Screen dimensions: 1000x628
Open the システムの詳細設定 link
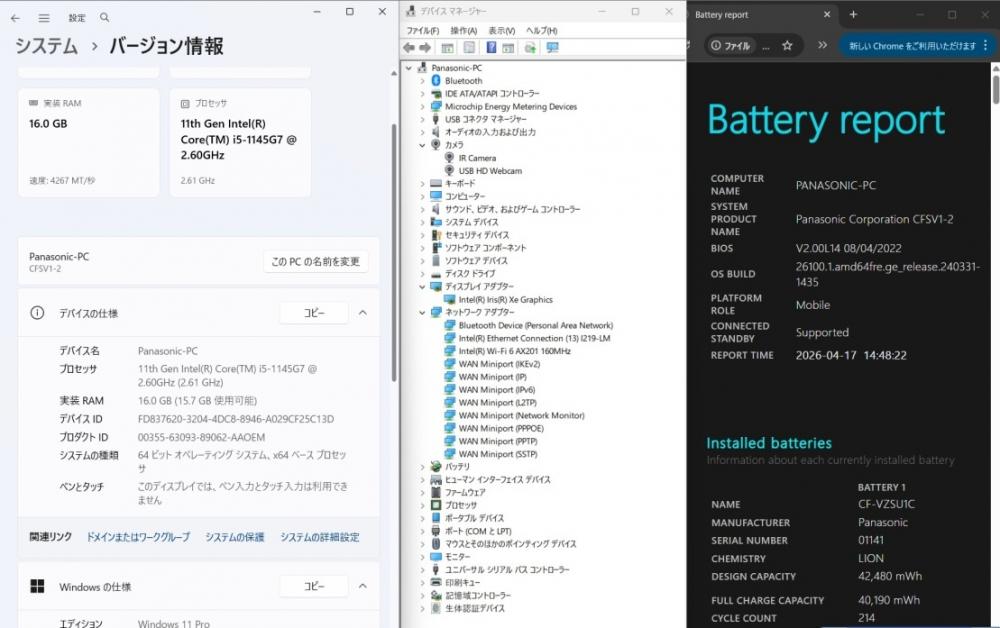point(319,537)
